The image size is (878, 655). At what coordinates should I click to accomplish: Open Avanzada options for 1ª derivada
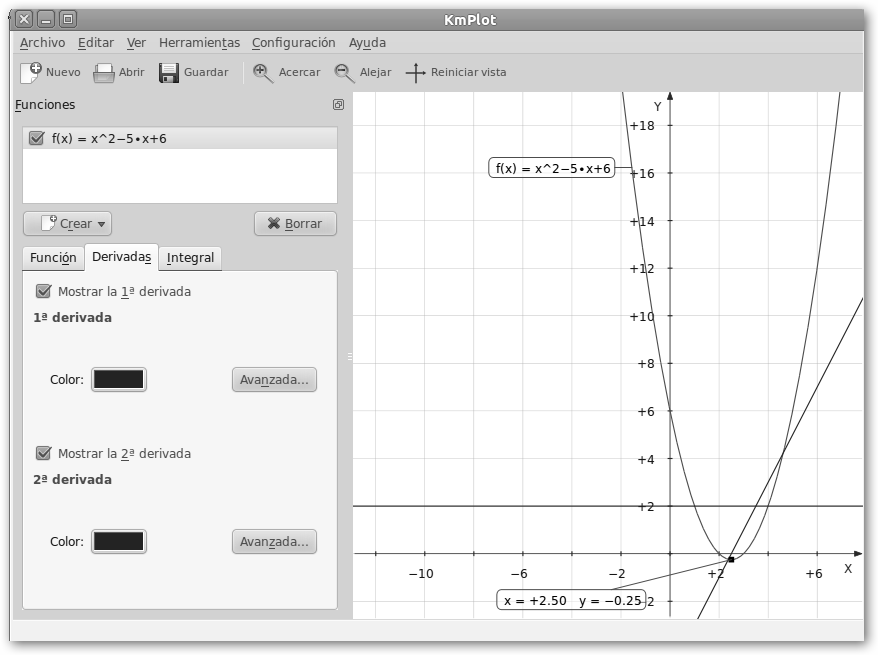[274, 379]
